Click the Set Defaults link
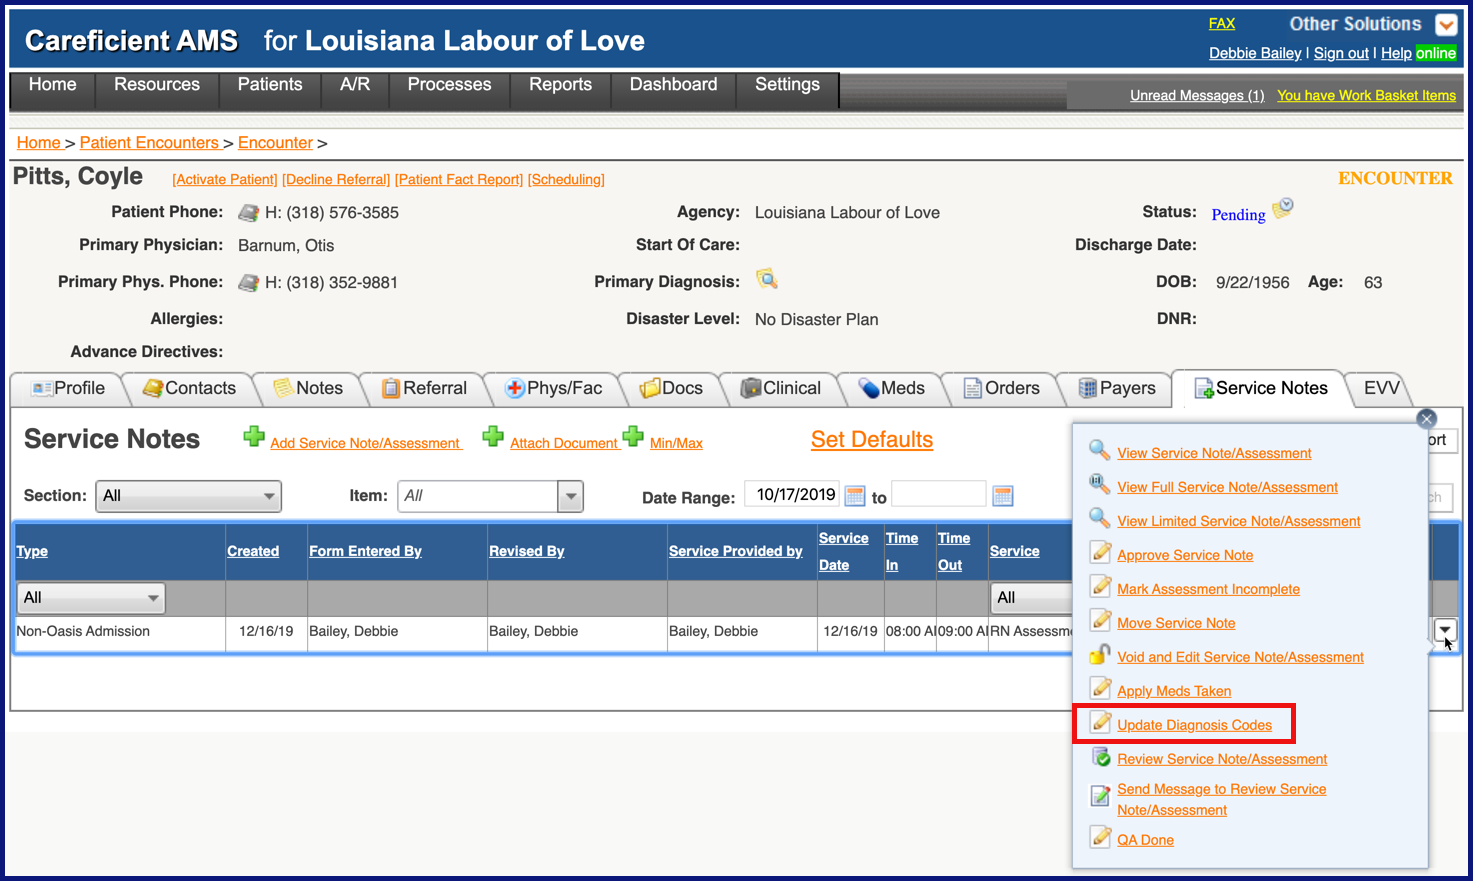 [872, 440]
